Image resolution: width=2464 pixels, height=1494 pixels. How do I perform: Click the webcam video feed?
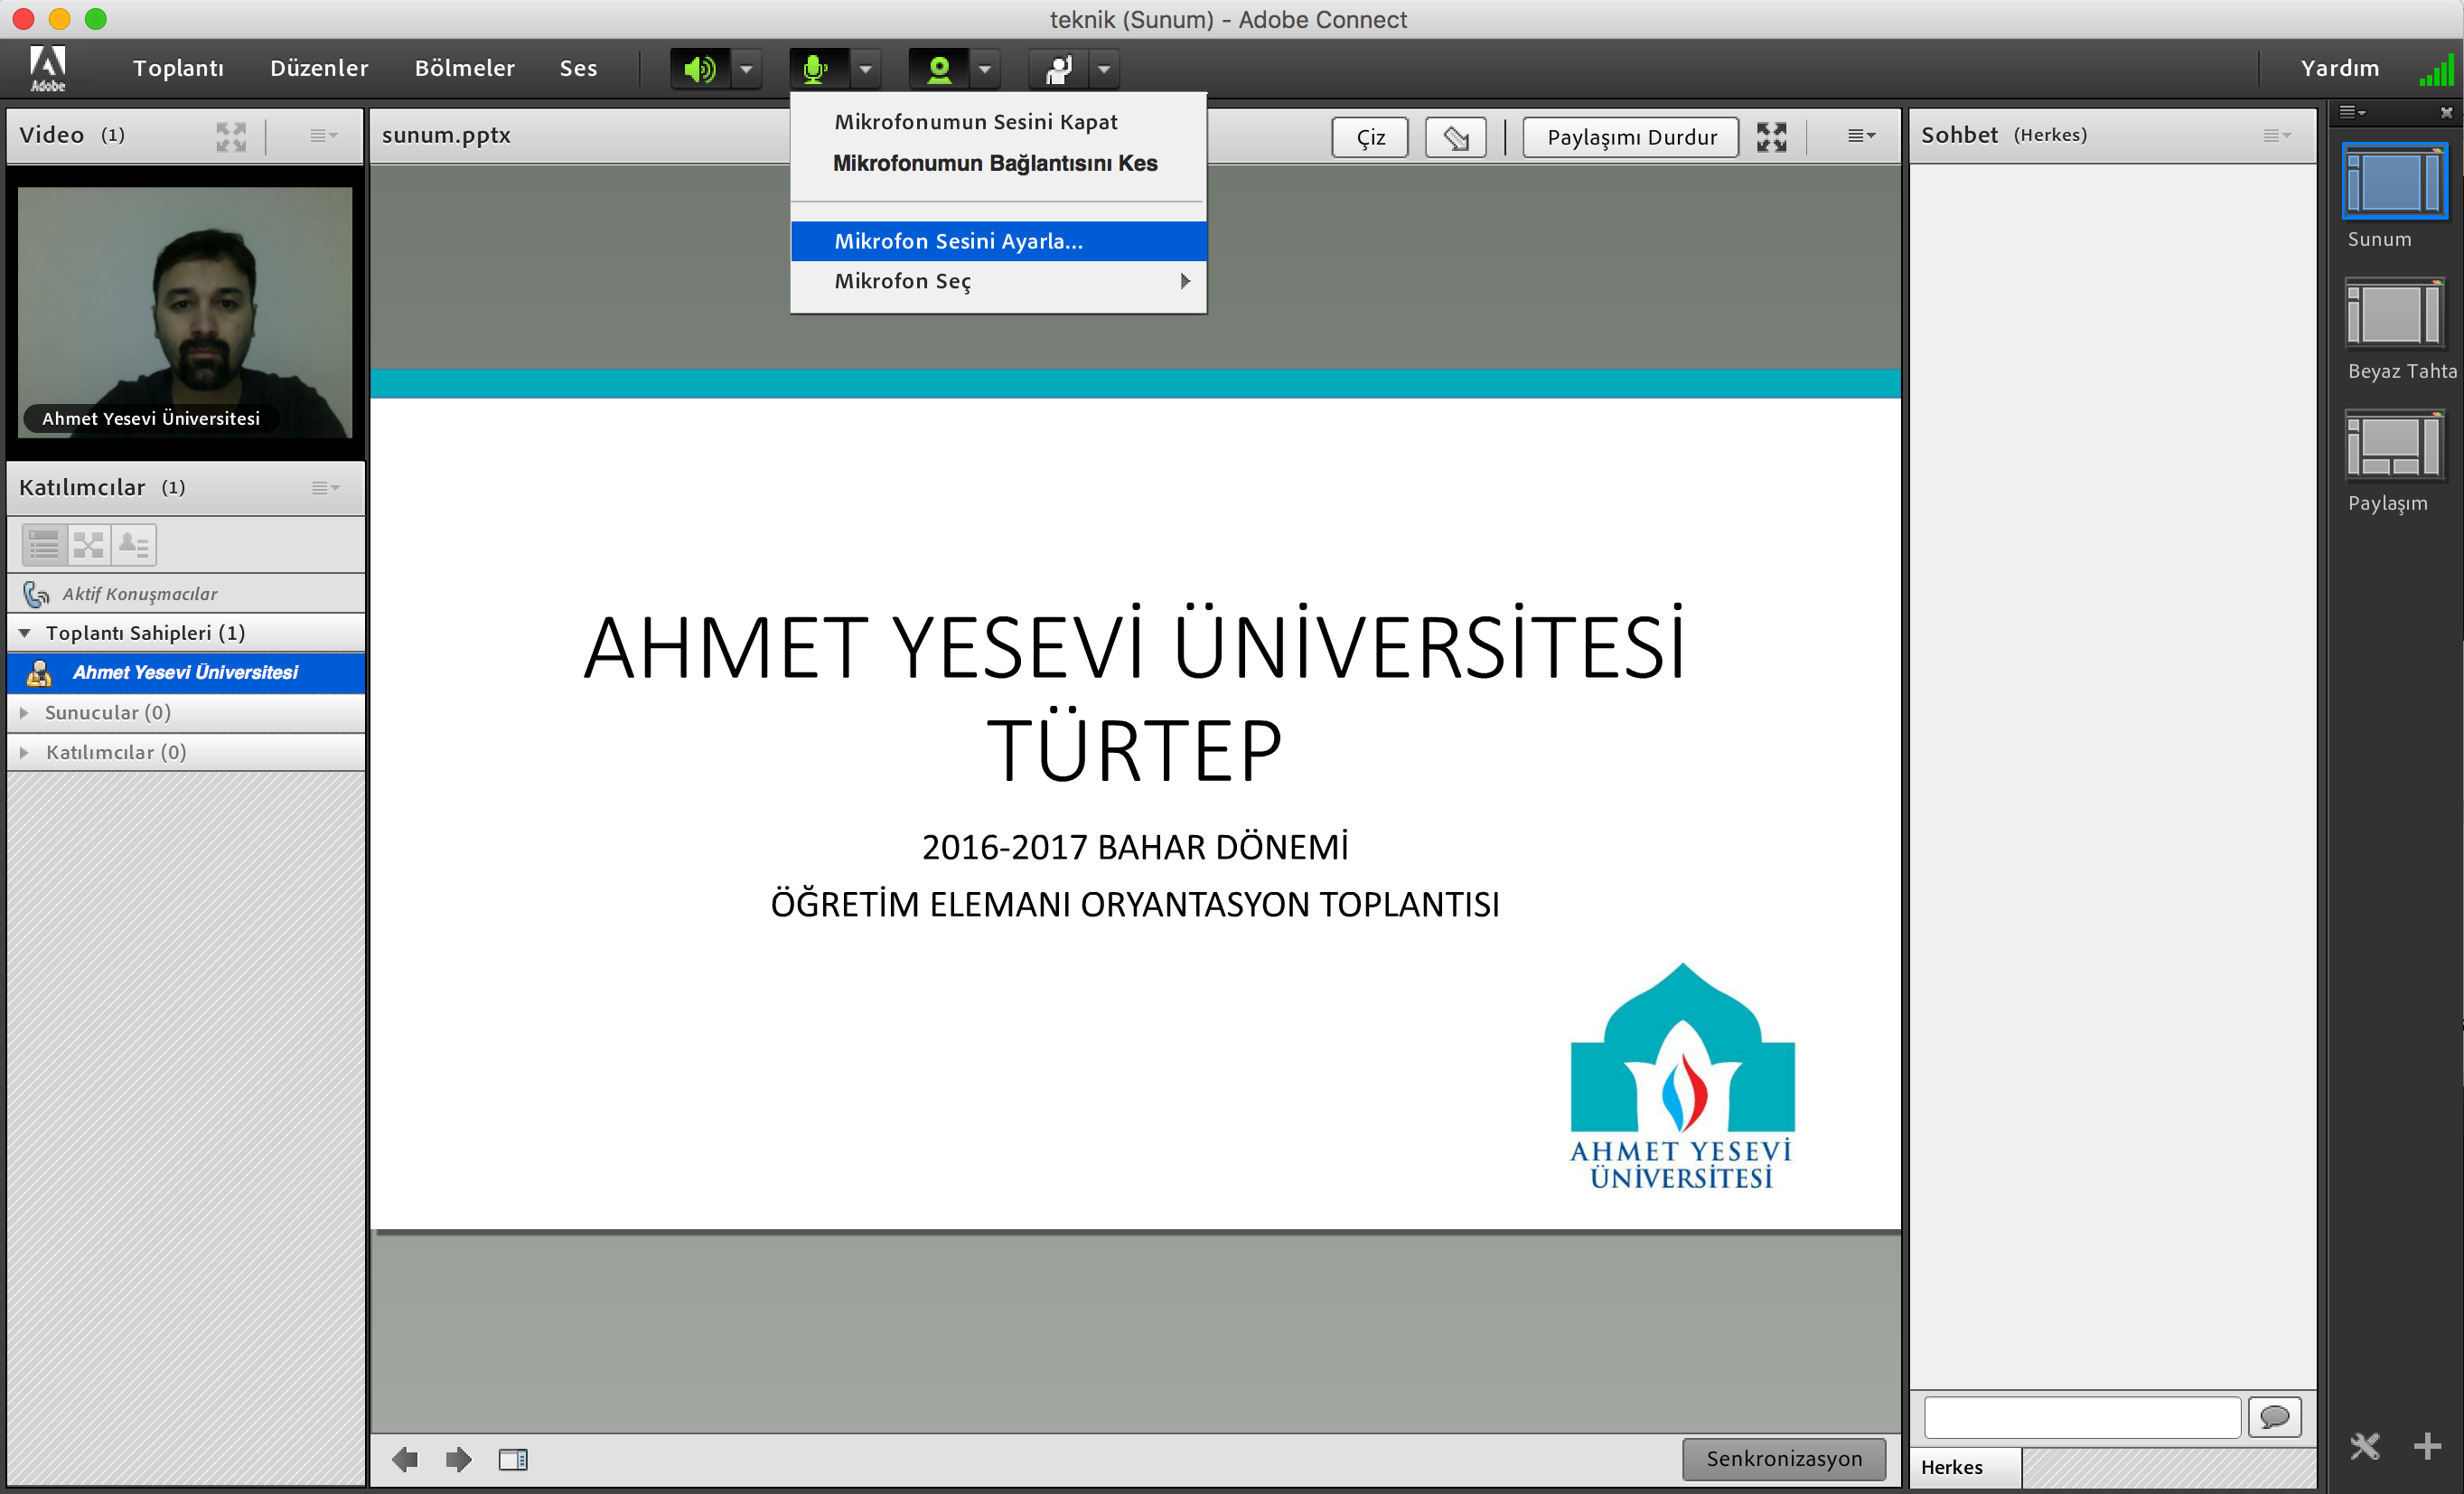click(185, 312)
